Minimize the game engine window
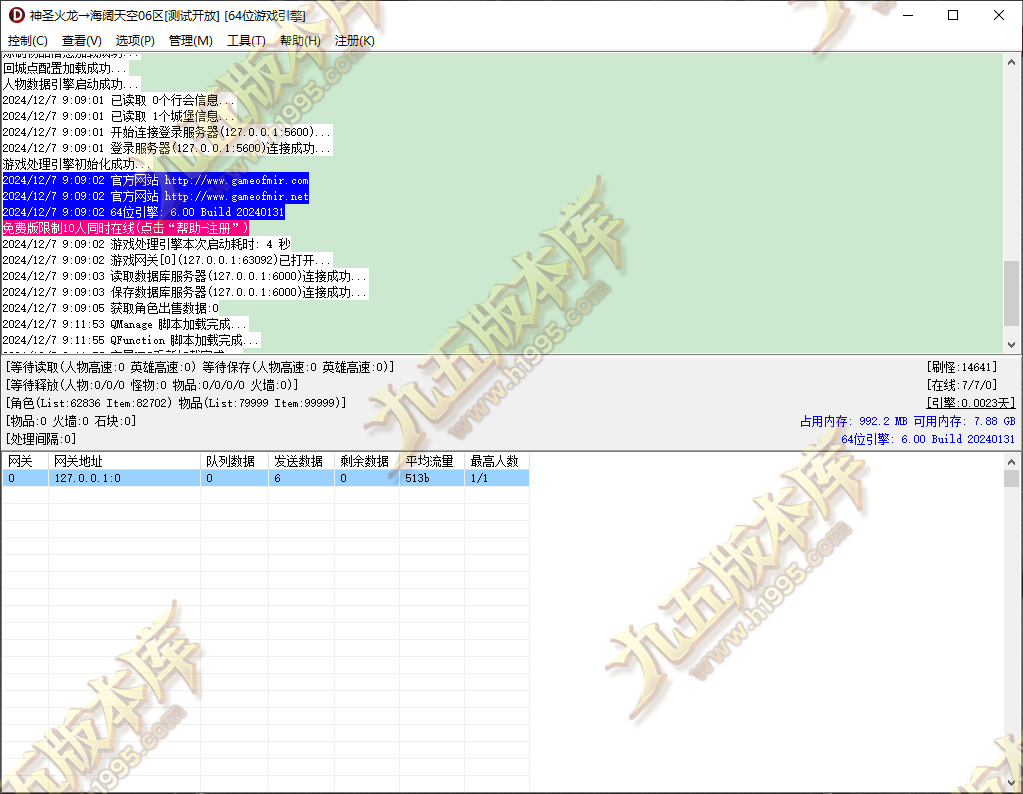The image size is (1023, 794). pos(908,15)
